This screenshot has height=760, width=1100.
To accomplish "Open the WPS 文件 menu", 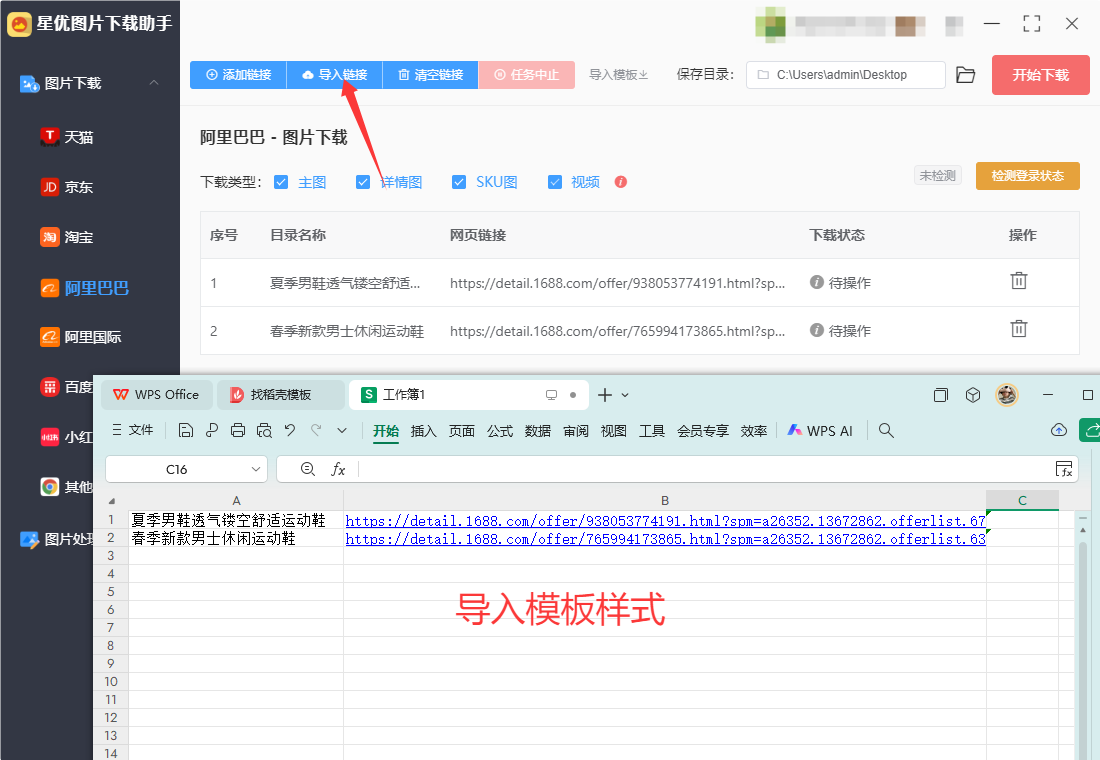I will click(133, 430).
